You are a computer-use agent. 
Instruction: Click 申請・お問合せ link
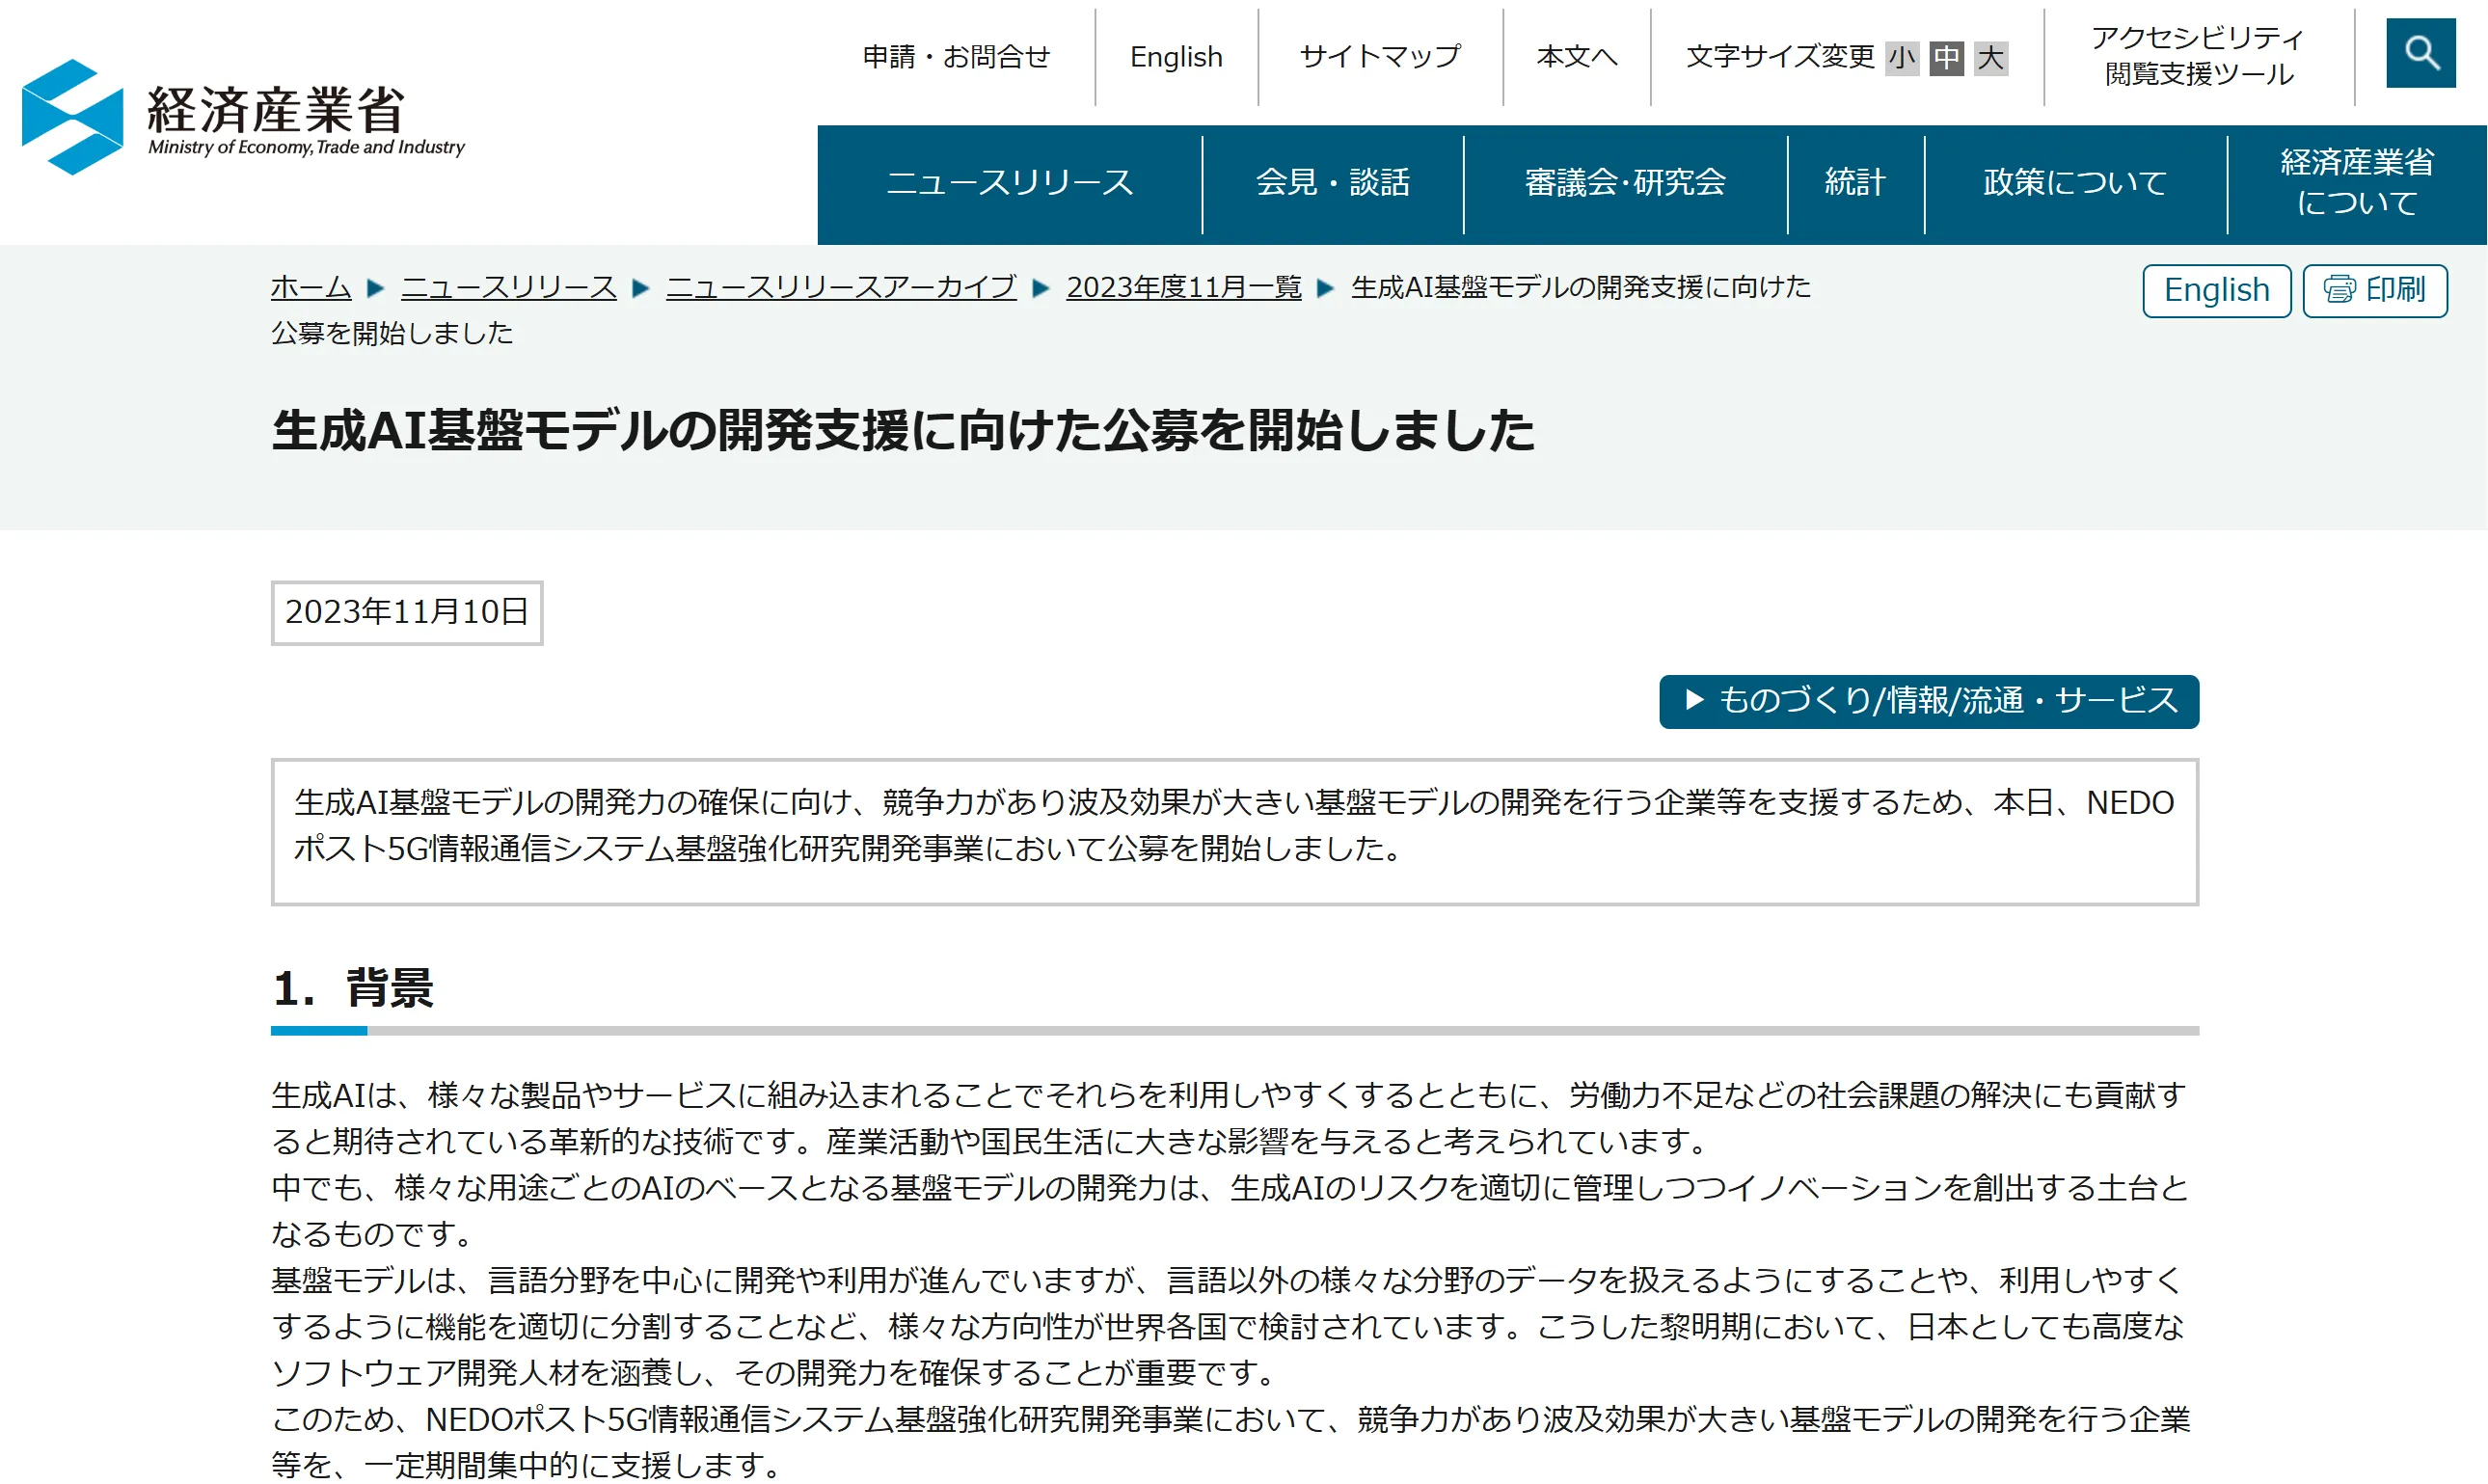[x=956, y=57]
